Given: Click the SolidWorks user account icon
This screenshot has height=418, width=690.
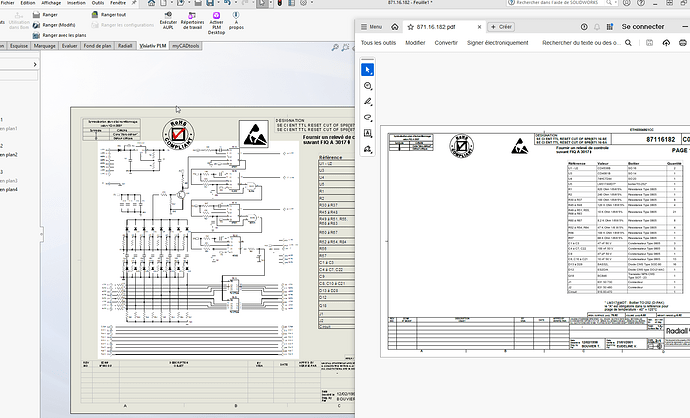Looking at the screenshot, I should (627, 3).
